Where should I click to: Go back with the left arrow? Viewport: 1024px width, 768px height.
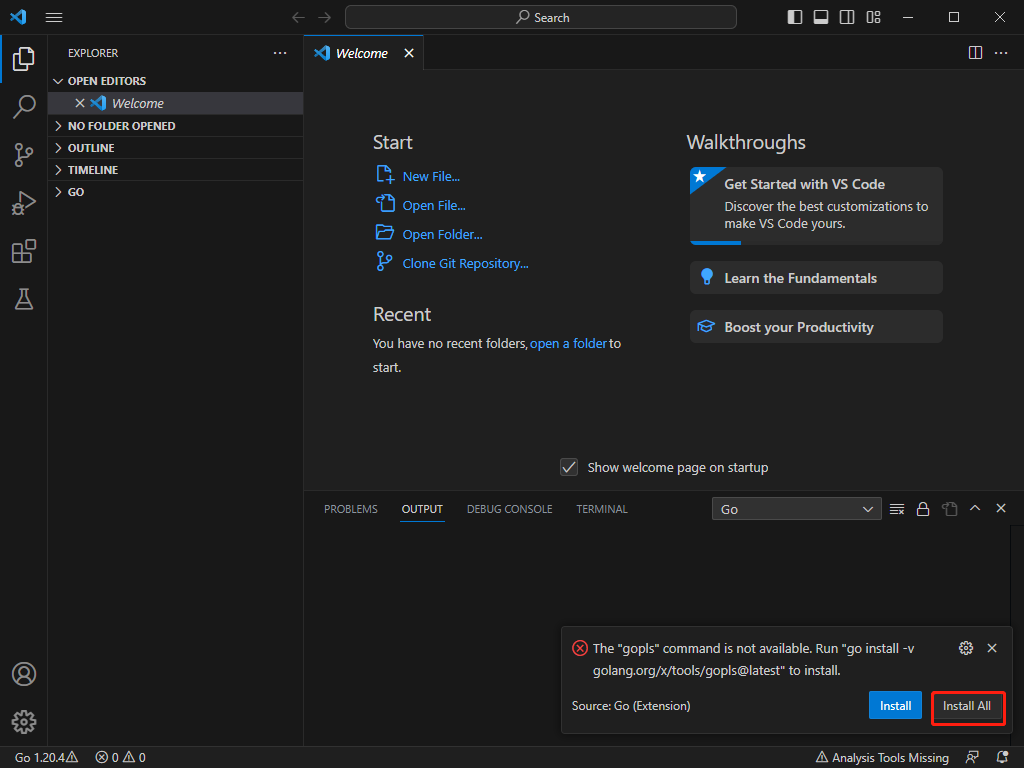(298, 18)
